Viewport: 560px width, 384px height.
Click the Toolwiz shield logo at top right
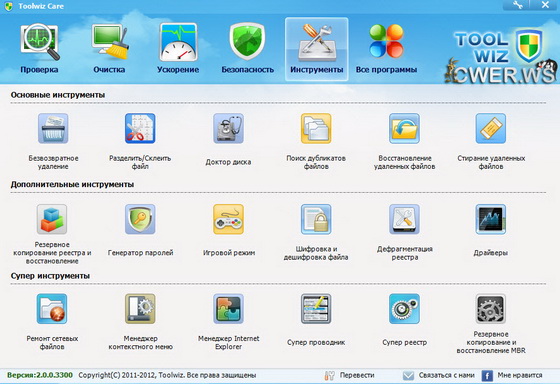pos(529,46)
